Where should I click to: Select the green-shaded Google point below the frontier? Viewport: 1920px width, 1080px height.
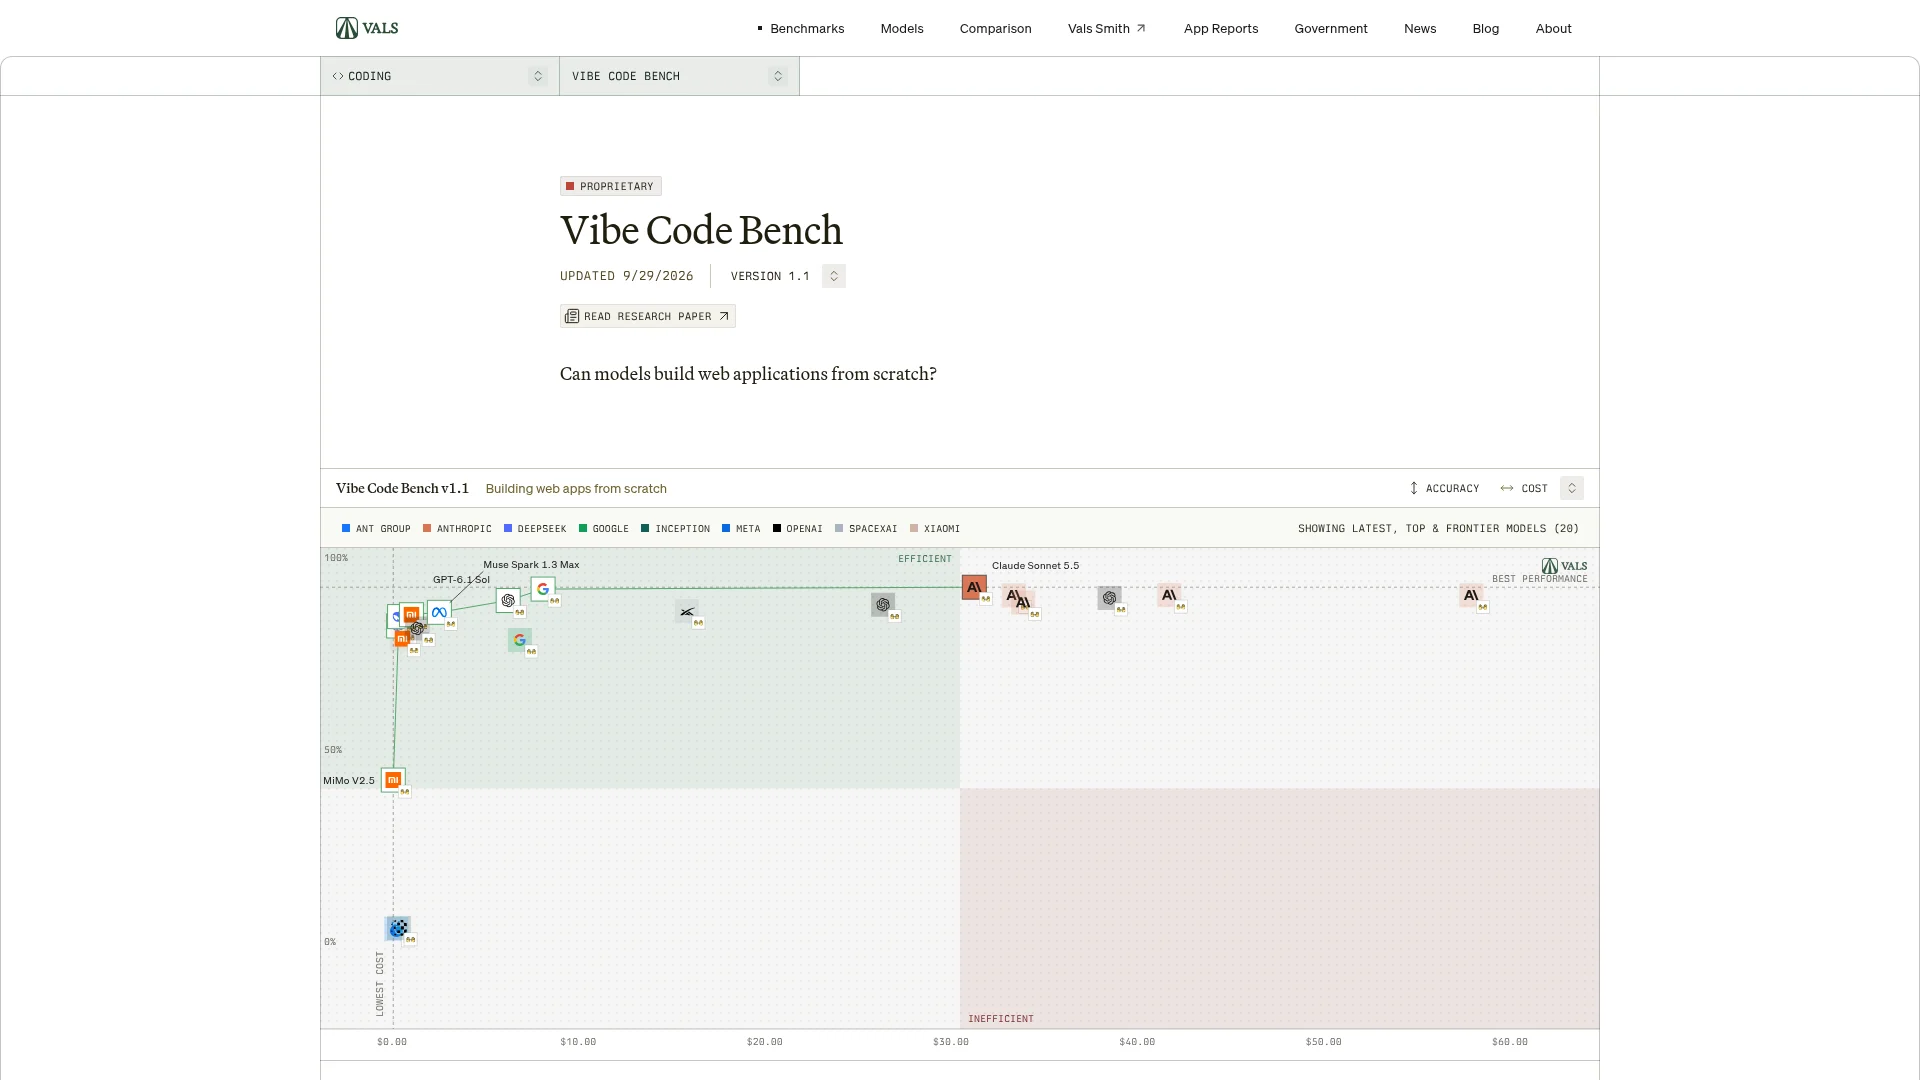point(520,640)
